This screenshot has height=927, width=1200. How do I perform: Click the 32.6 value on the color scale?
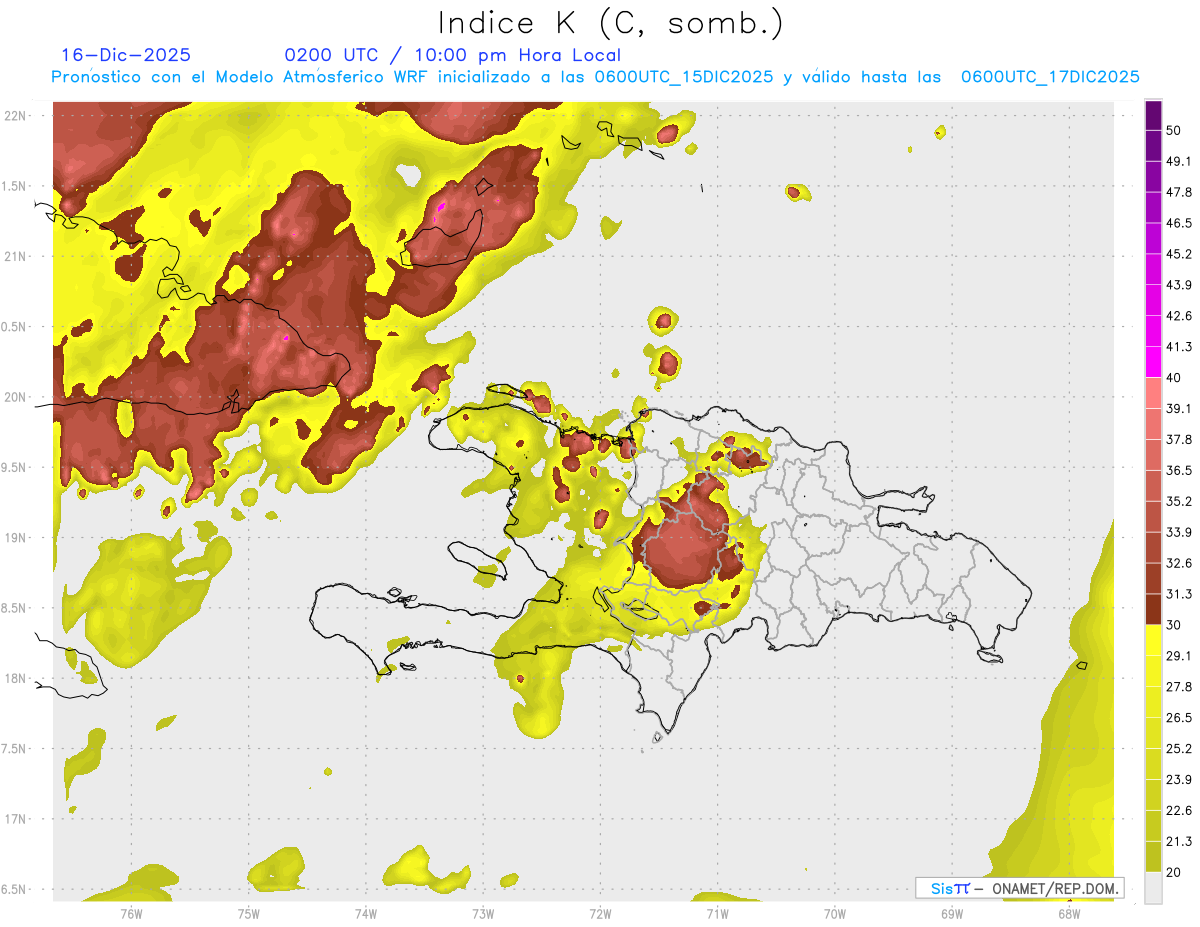1179,563
